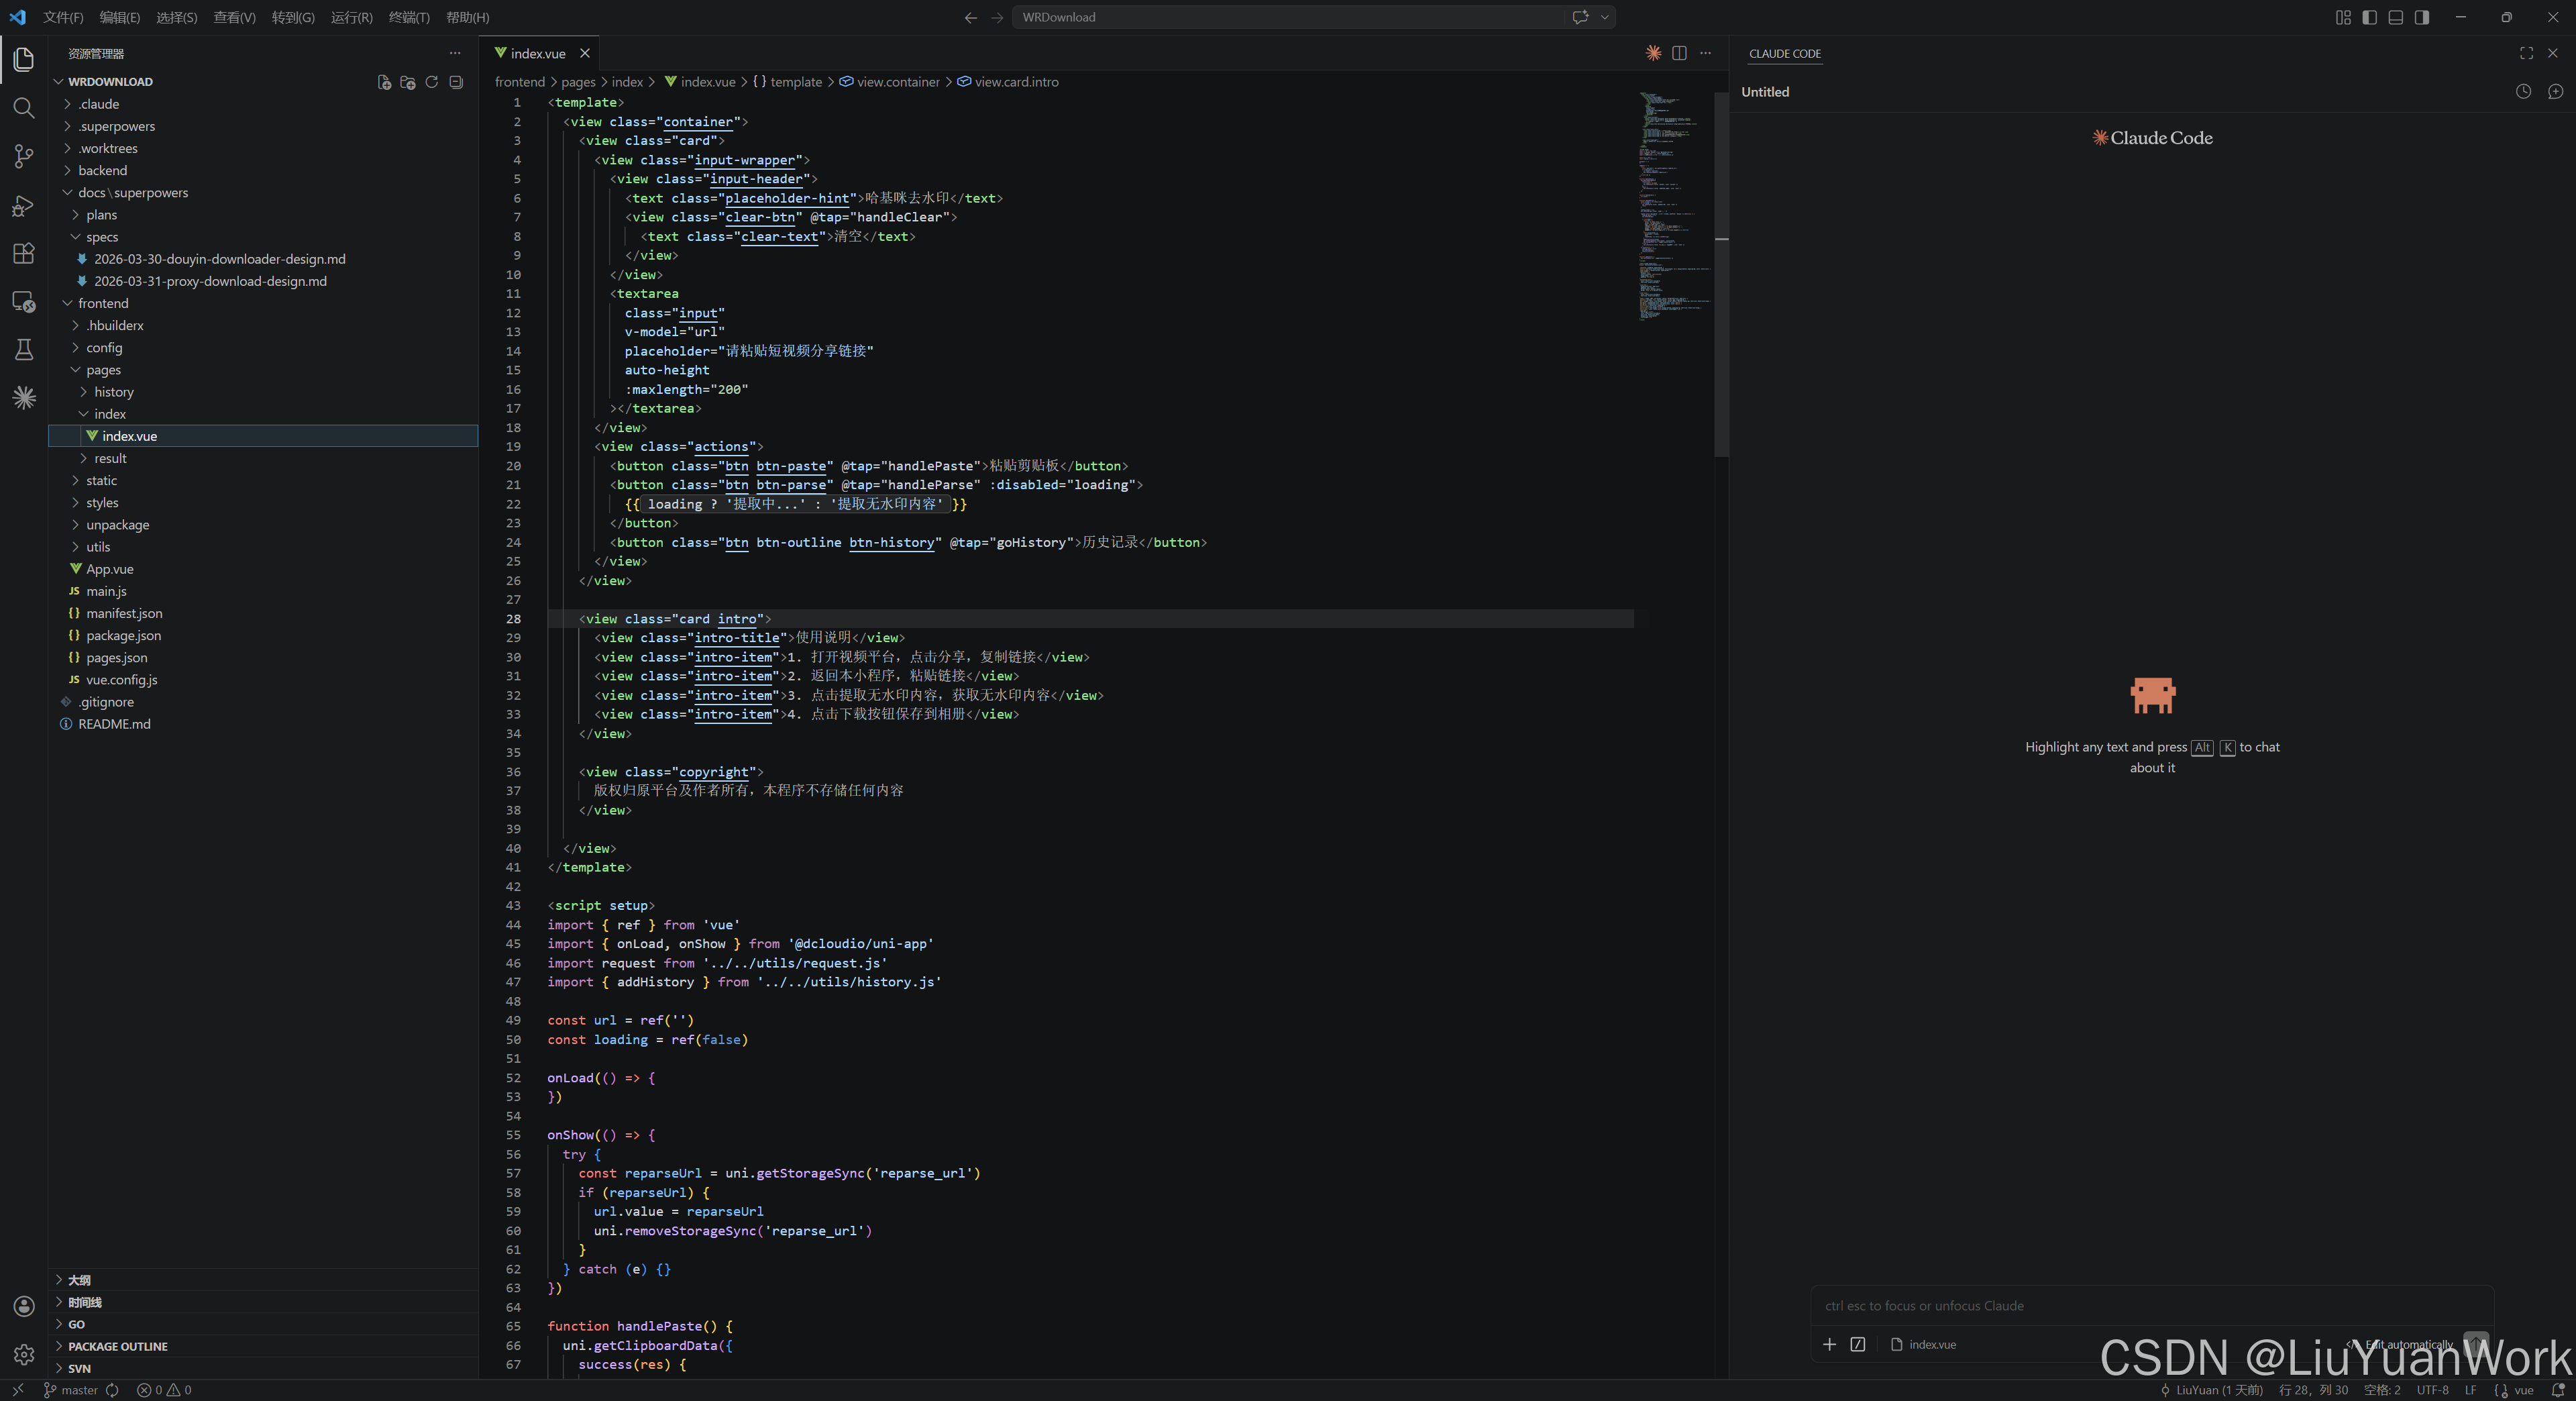The width and height of the screenshot is (2576, 1401).
Task: Open the 编辑(E) menu
Action: click(x=120, y=17)
